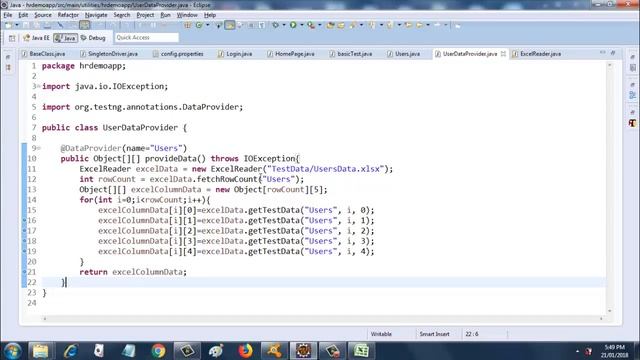This screenshot has height=360, width=640.
Task: Click the vertical editor scrollbar
Action: (610, 188)
